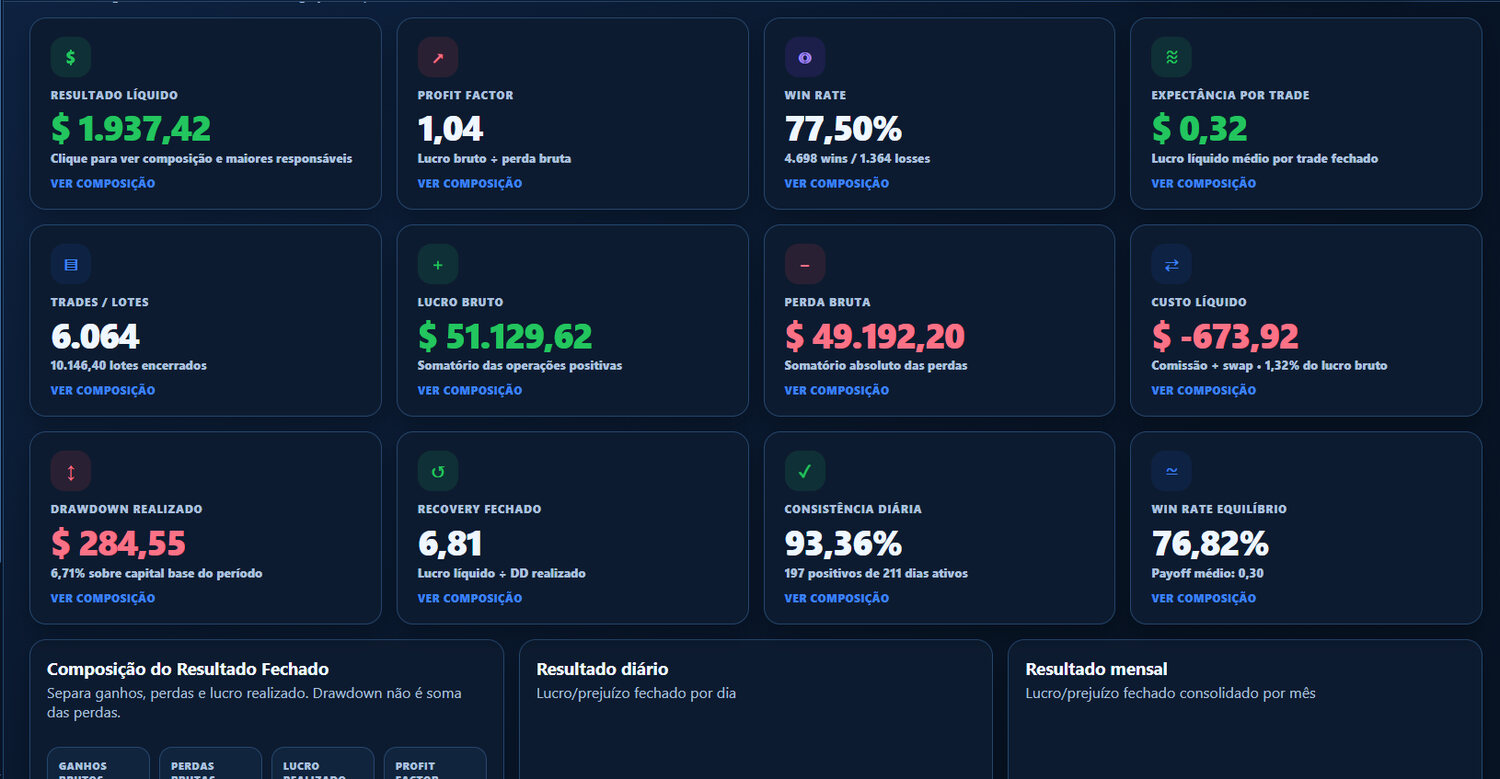Click the wave icon on Expectância por Trade card
The image size is (1500, 779).
1171,57
